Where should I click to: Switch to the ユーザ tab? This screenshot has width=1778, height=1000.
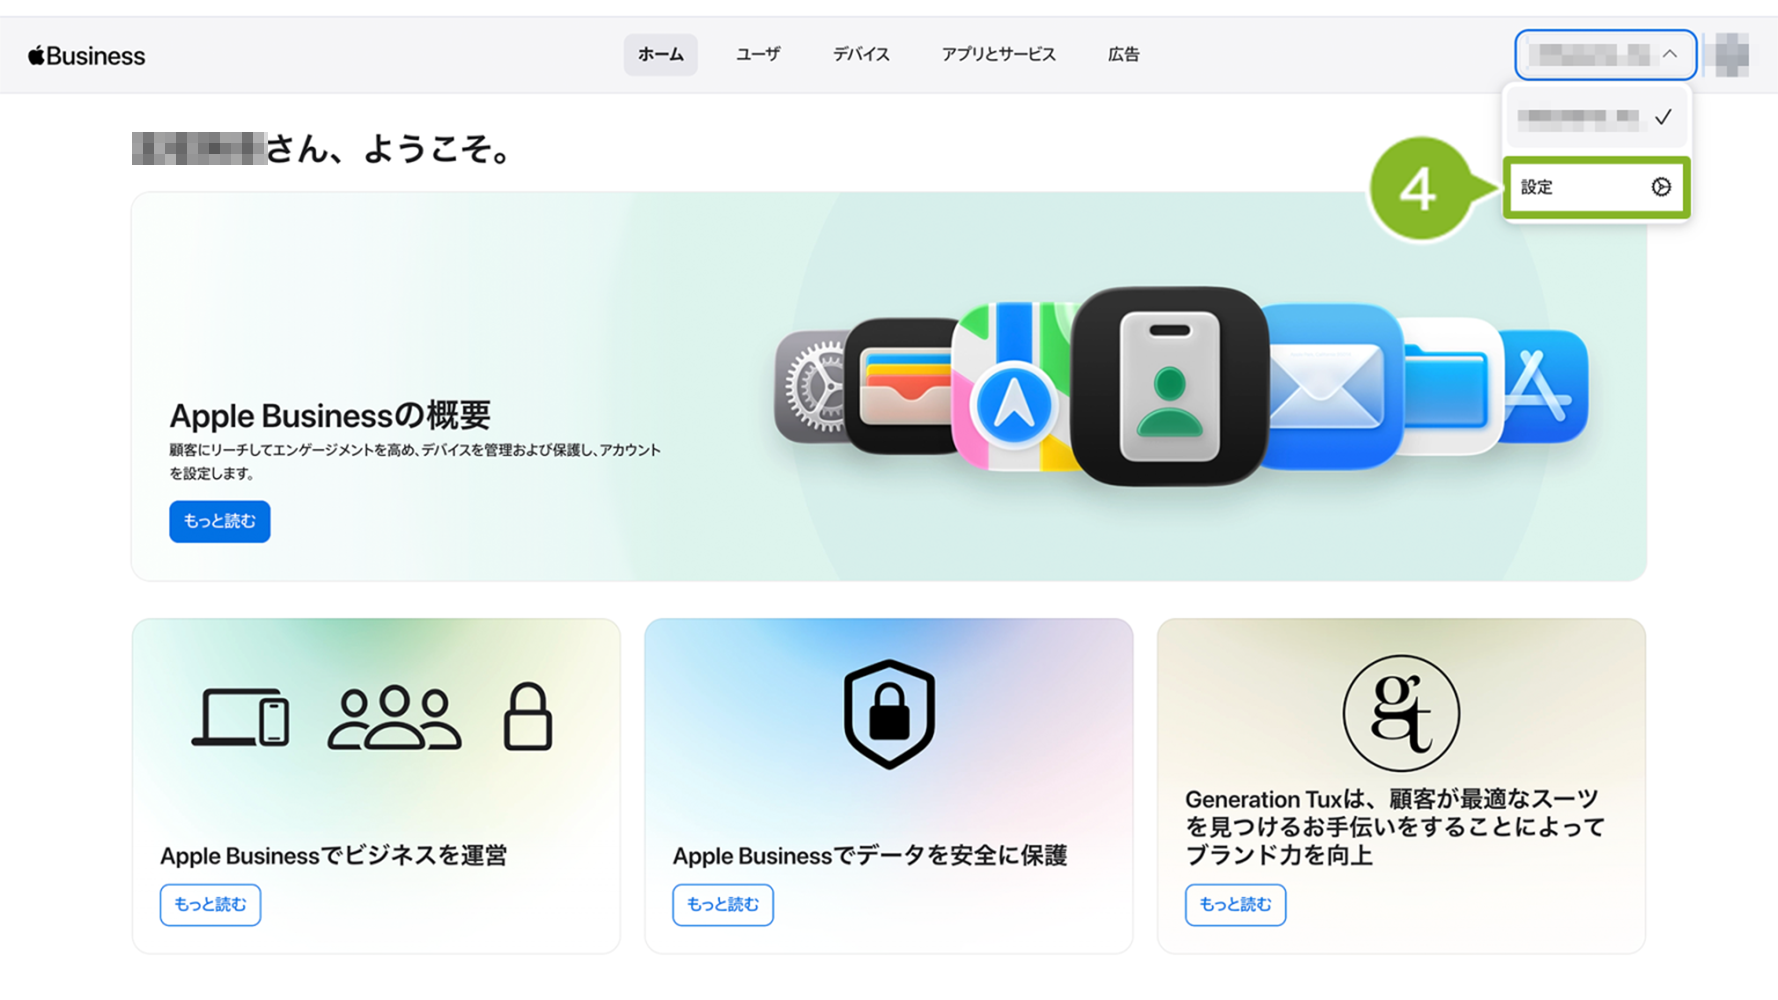[x=758, y=55]
